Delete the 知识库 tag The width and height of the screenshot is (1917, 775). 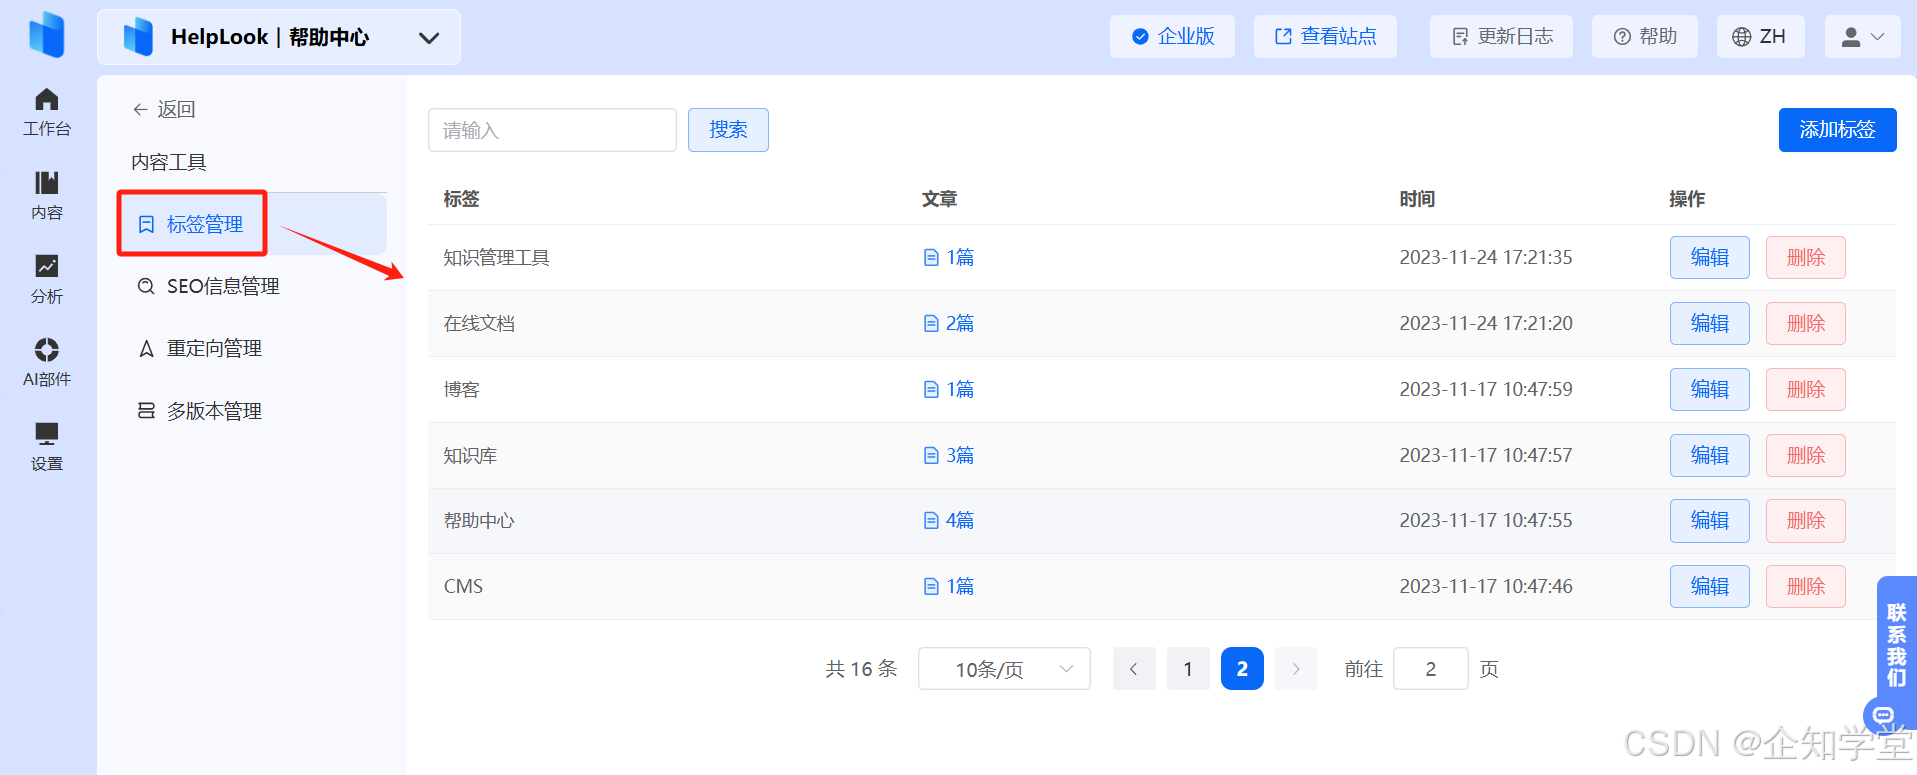coord(1805,456)
